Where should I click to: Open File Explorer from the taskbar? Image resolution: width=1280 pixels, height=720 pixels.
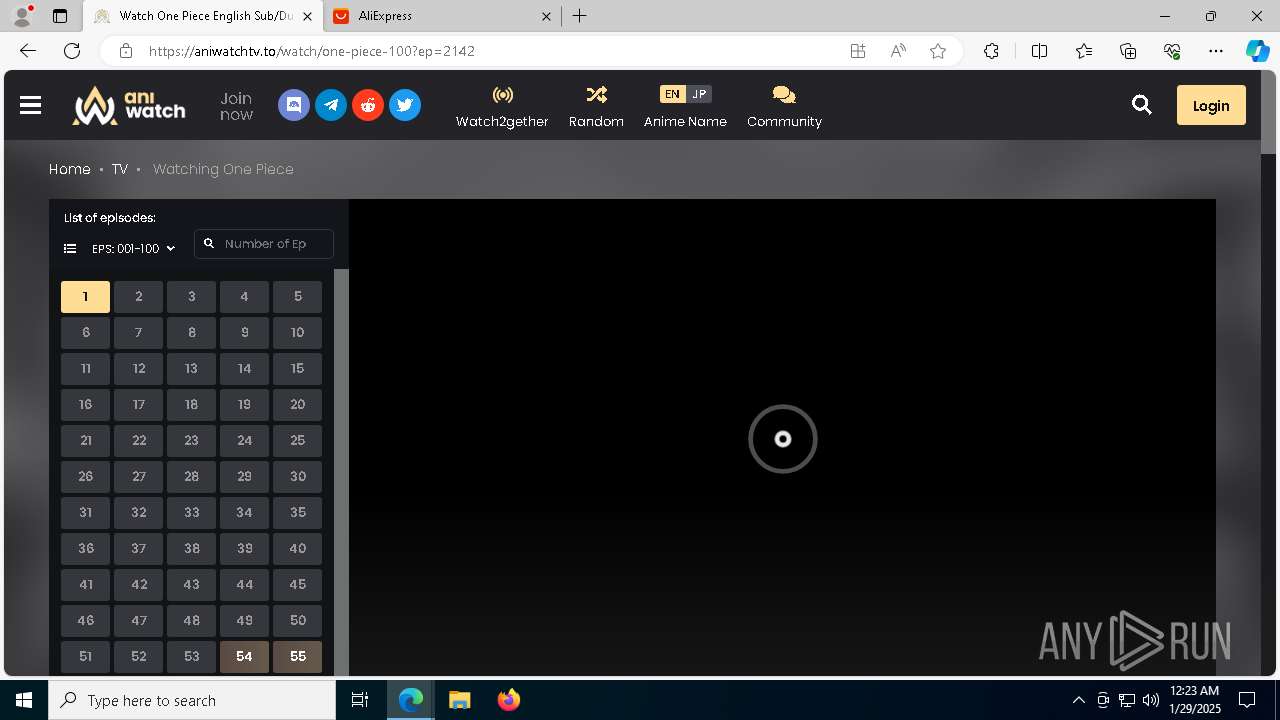tap(459, 700)
